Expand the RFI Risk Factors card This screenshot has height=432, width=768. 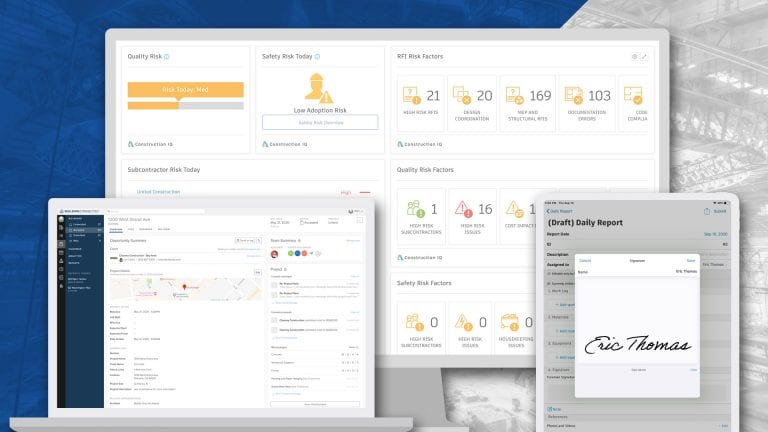[644, 56]
